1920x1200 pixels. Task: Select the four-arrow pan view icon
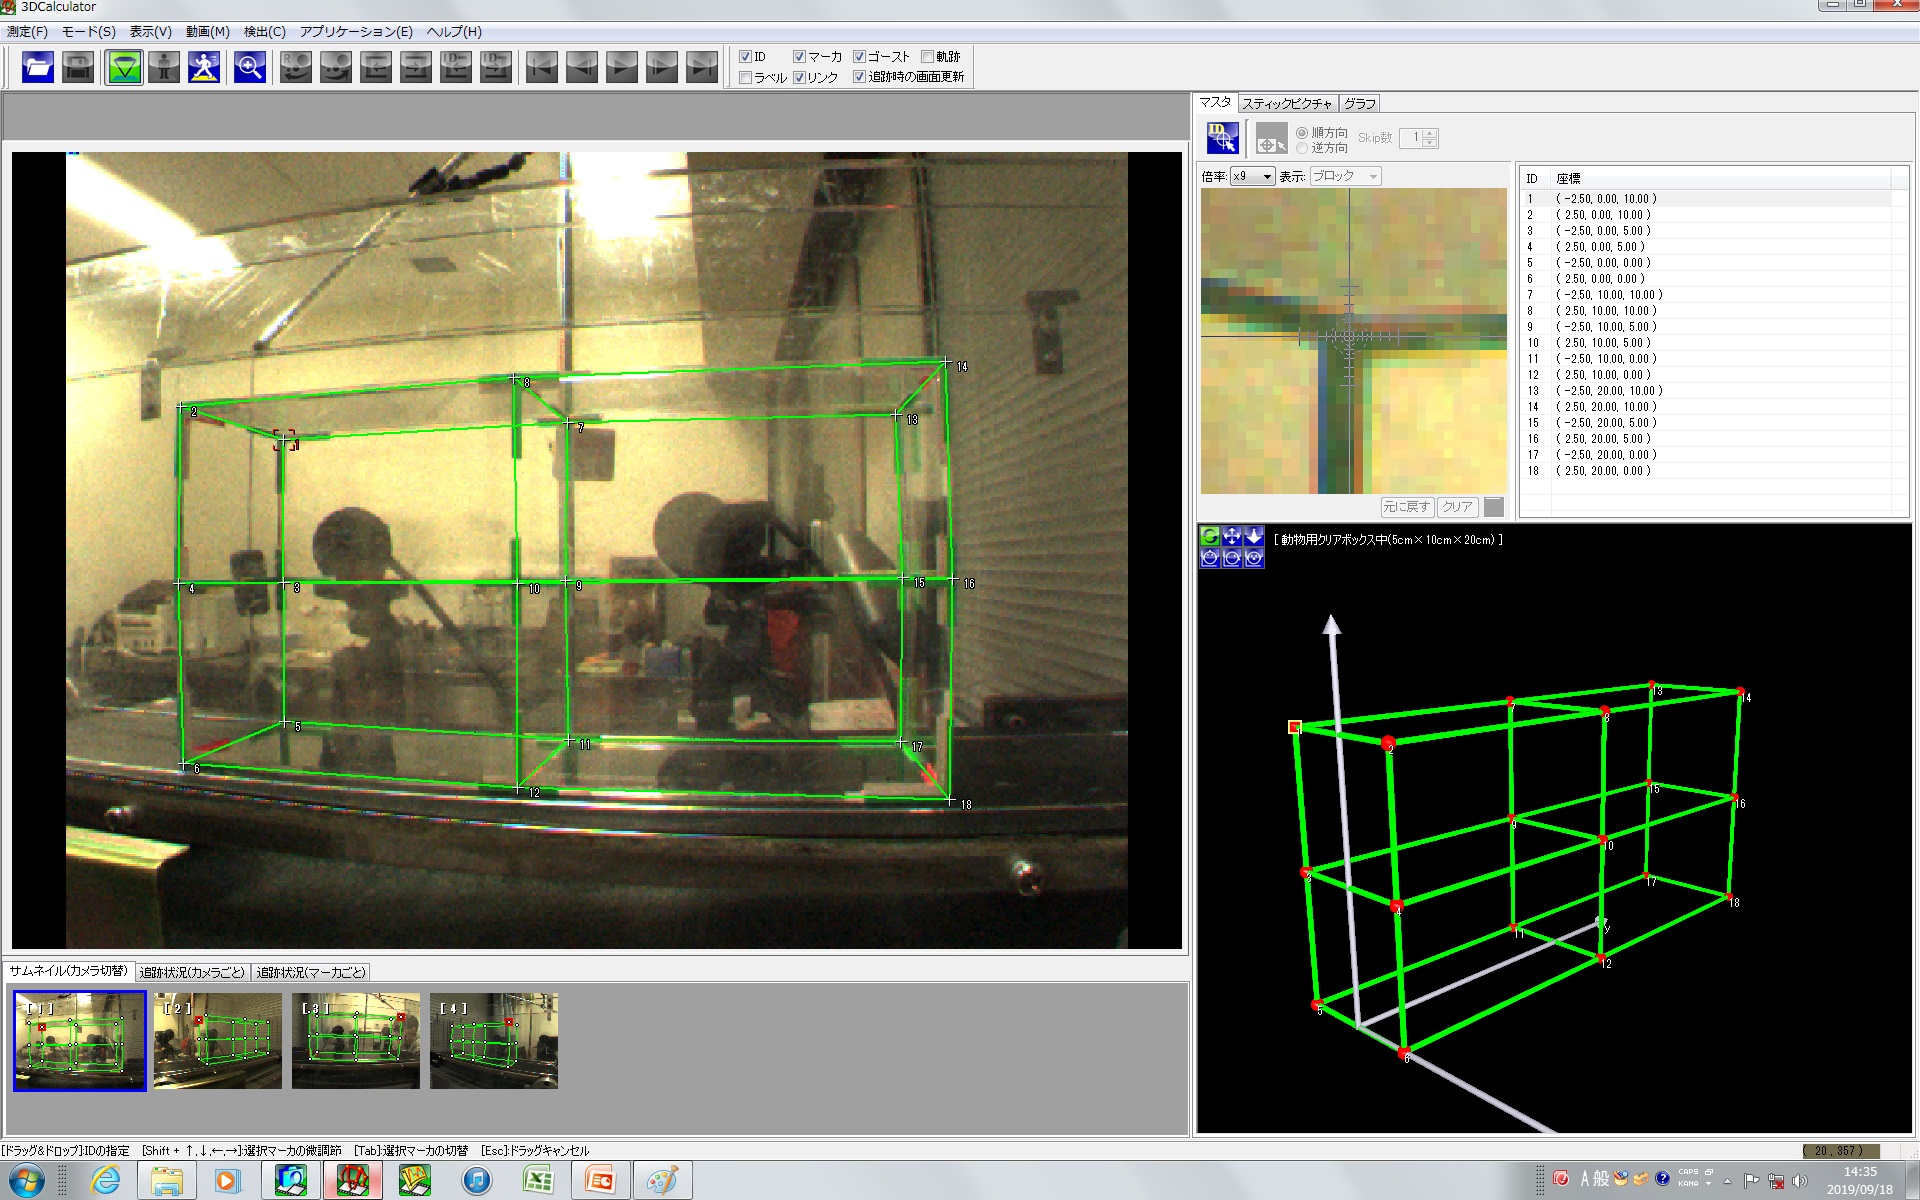click(x=1232, y=536)
